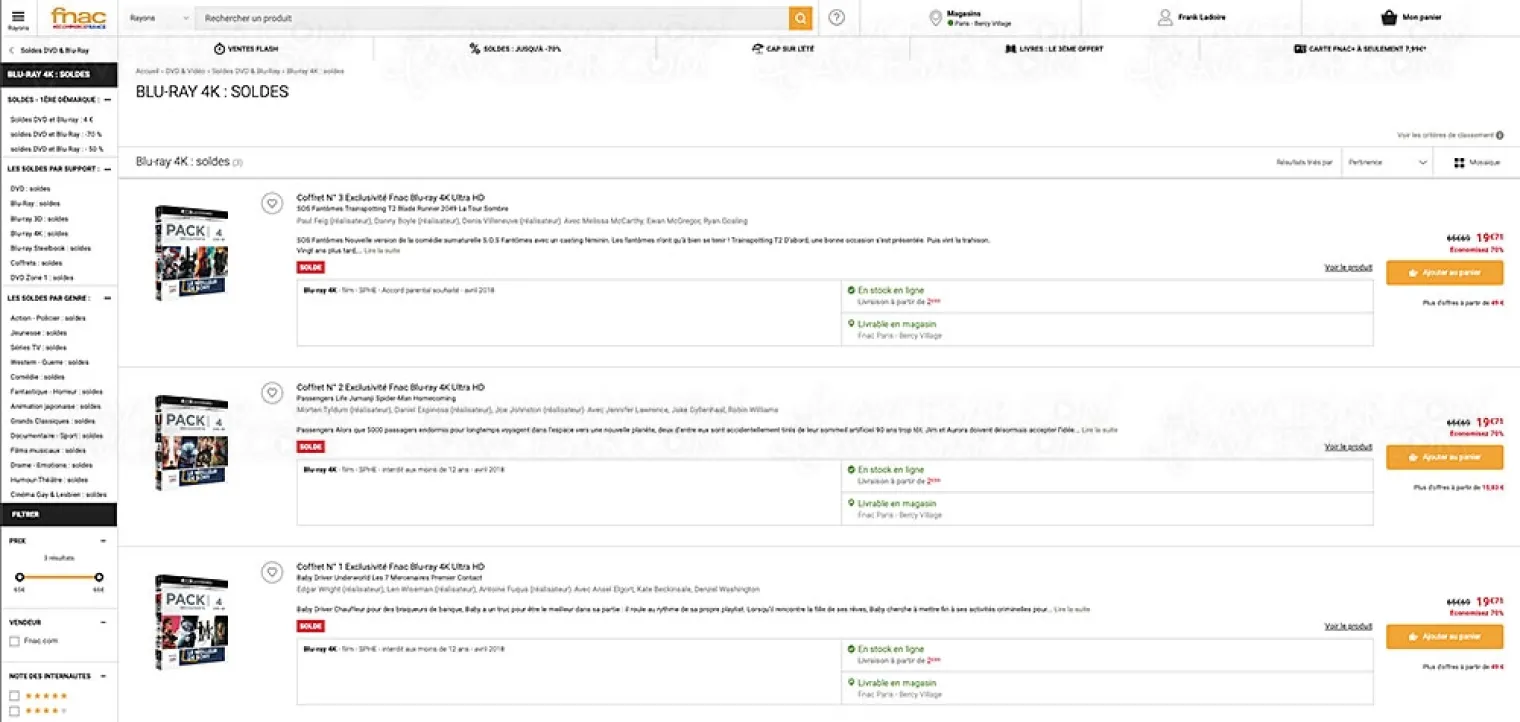Click the card icon beside Carte Fnac+

point(1300,48)
